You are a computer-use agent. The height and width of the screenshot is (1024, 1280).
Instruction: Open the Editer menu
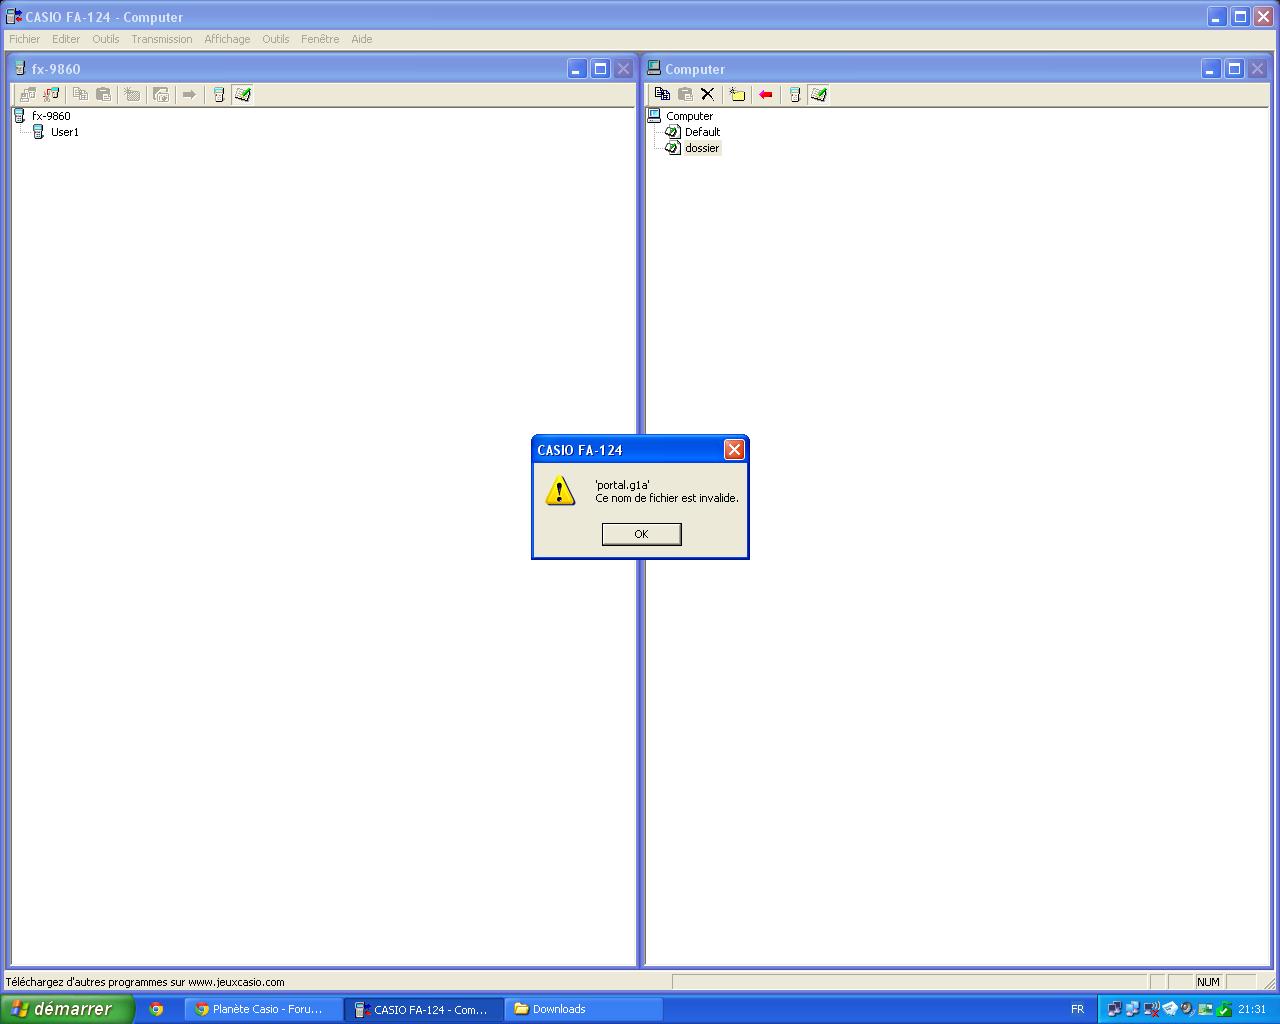pos(66,39)
